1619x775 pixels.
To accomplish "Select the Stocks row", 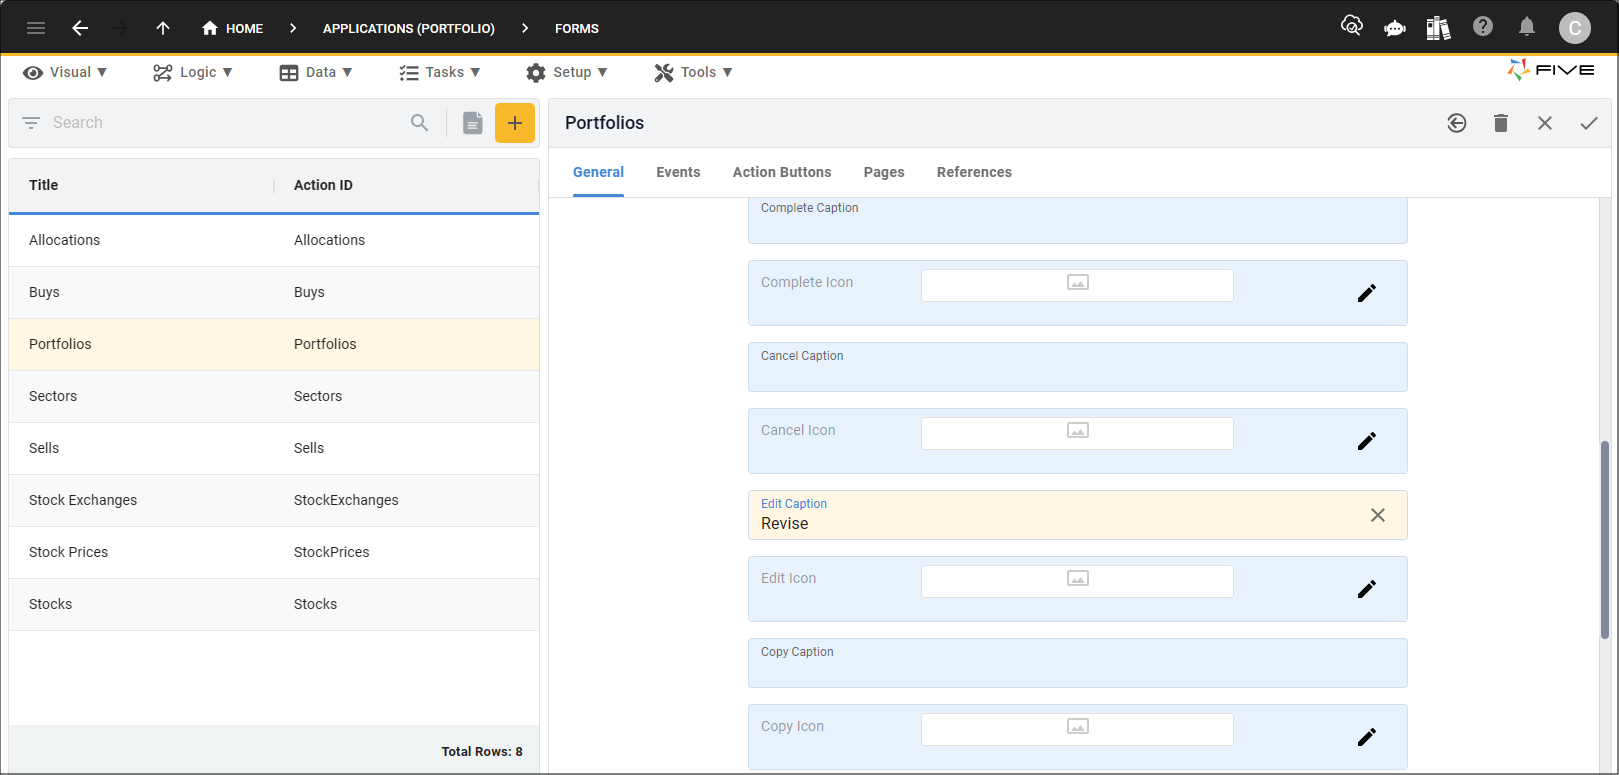I will [x=274, y=604].
